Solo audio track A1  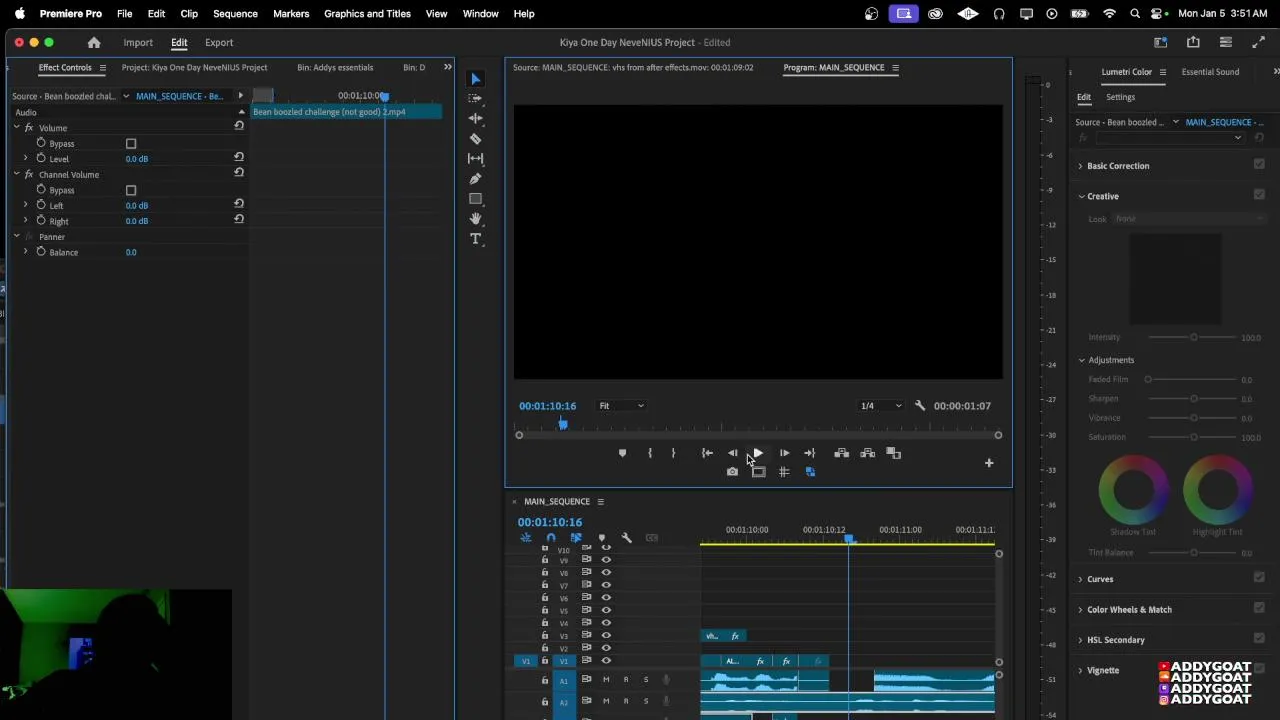[645, 680]
